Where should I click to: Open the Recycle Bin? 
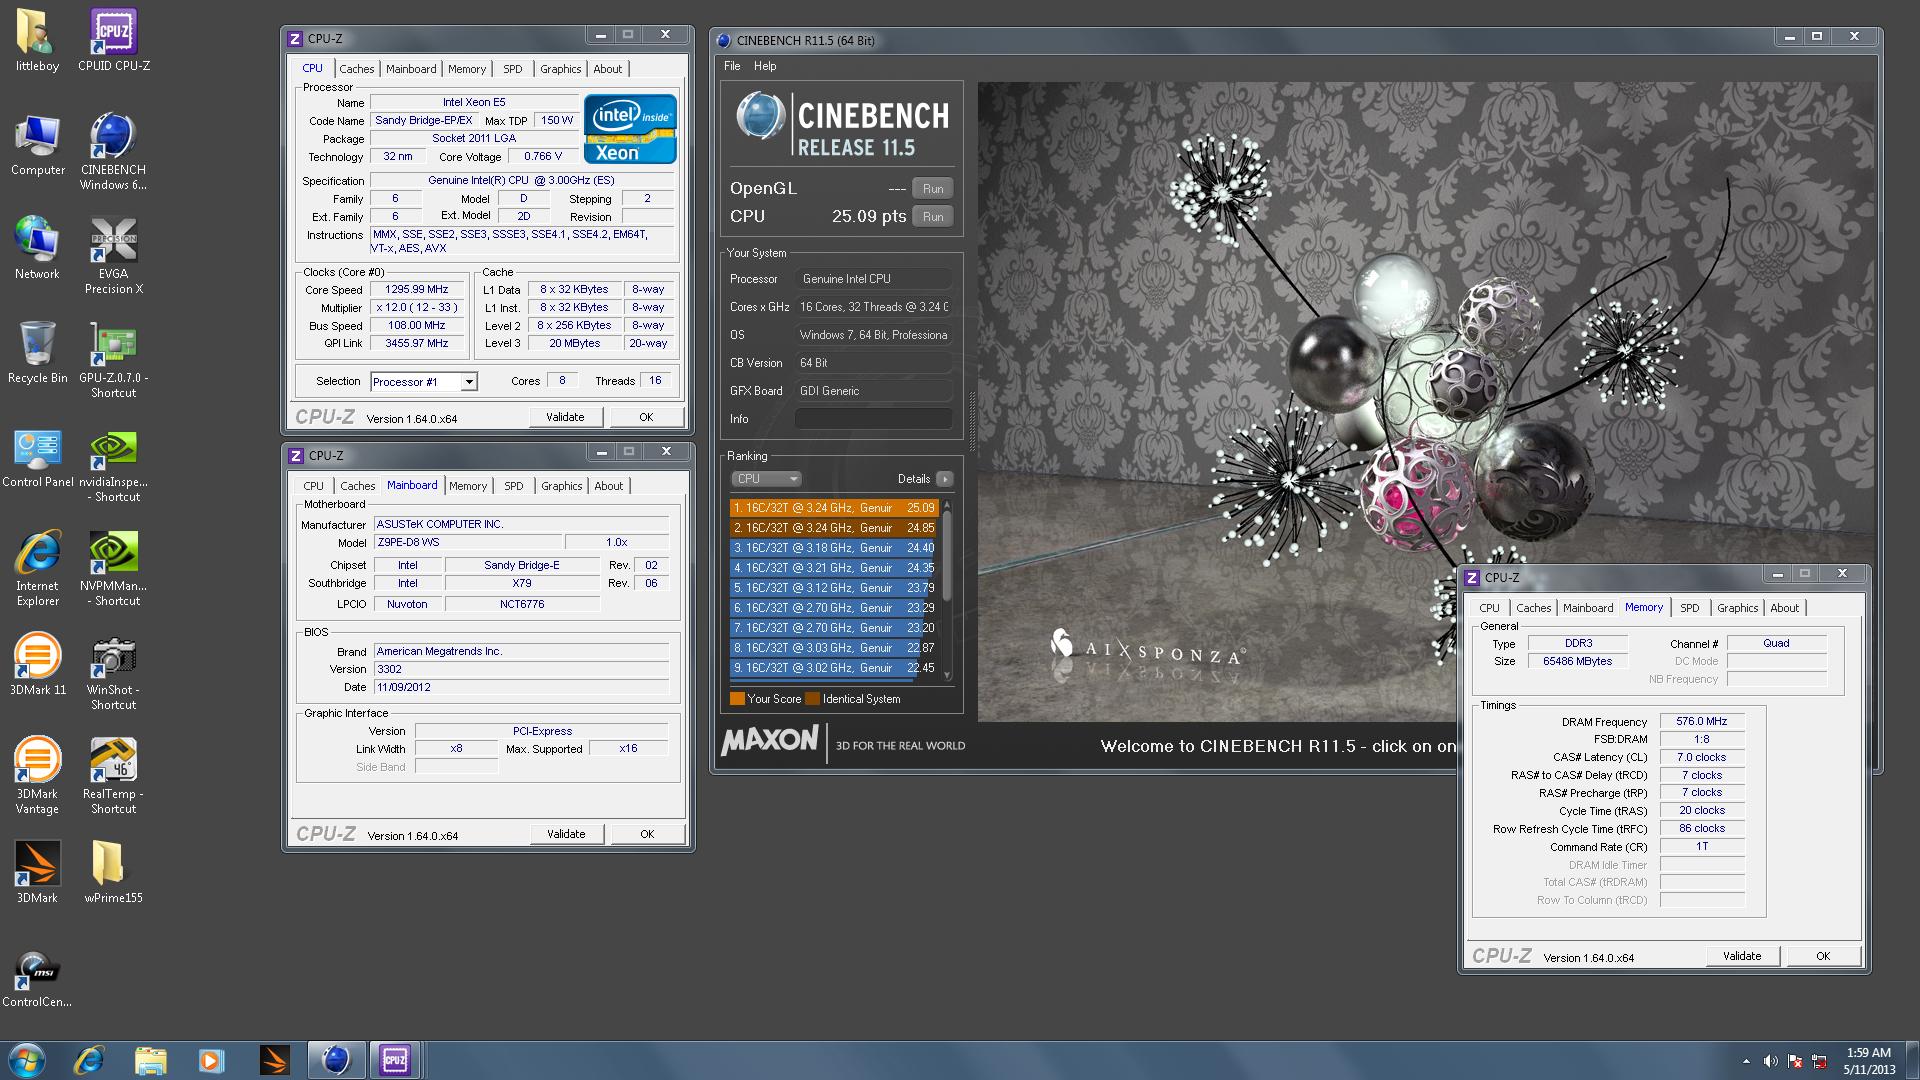pos(37,352)
